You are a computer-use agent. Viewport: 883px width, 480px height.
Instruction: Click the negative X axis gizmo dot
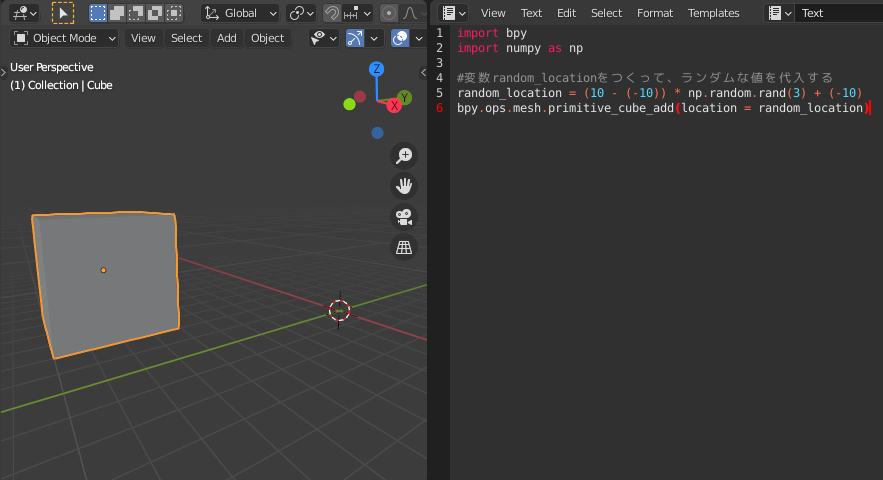click(x=360, y=97)
